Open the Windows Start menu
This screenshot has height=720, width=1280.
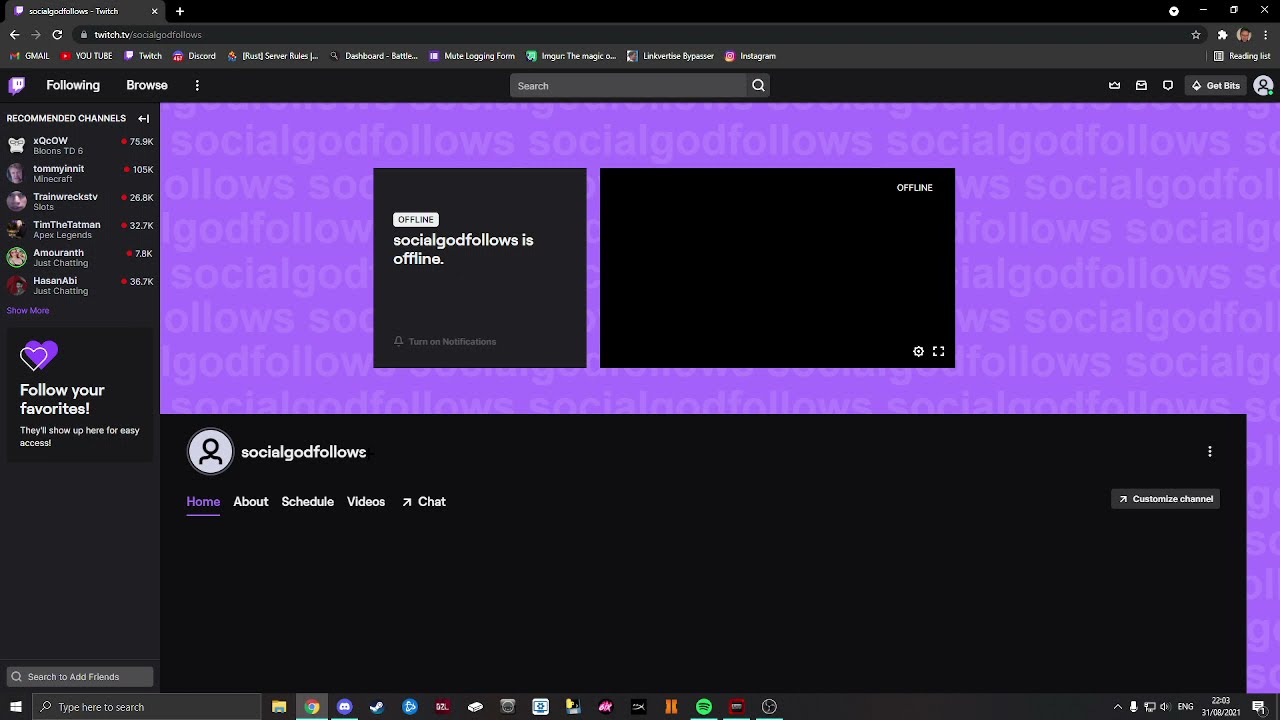click(16, 707)
